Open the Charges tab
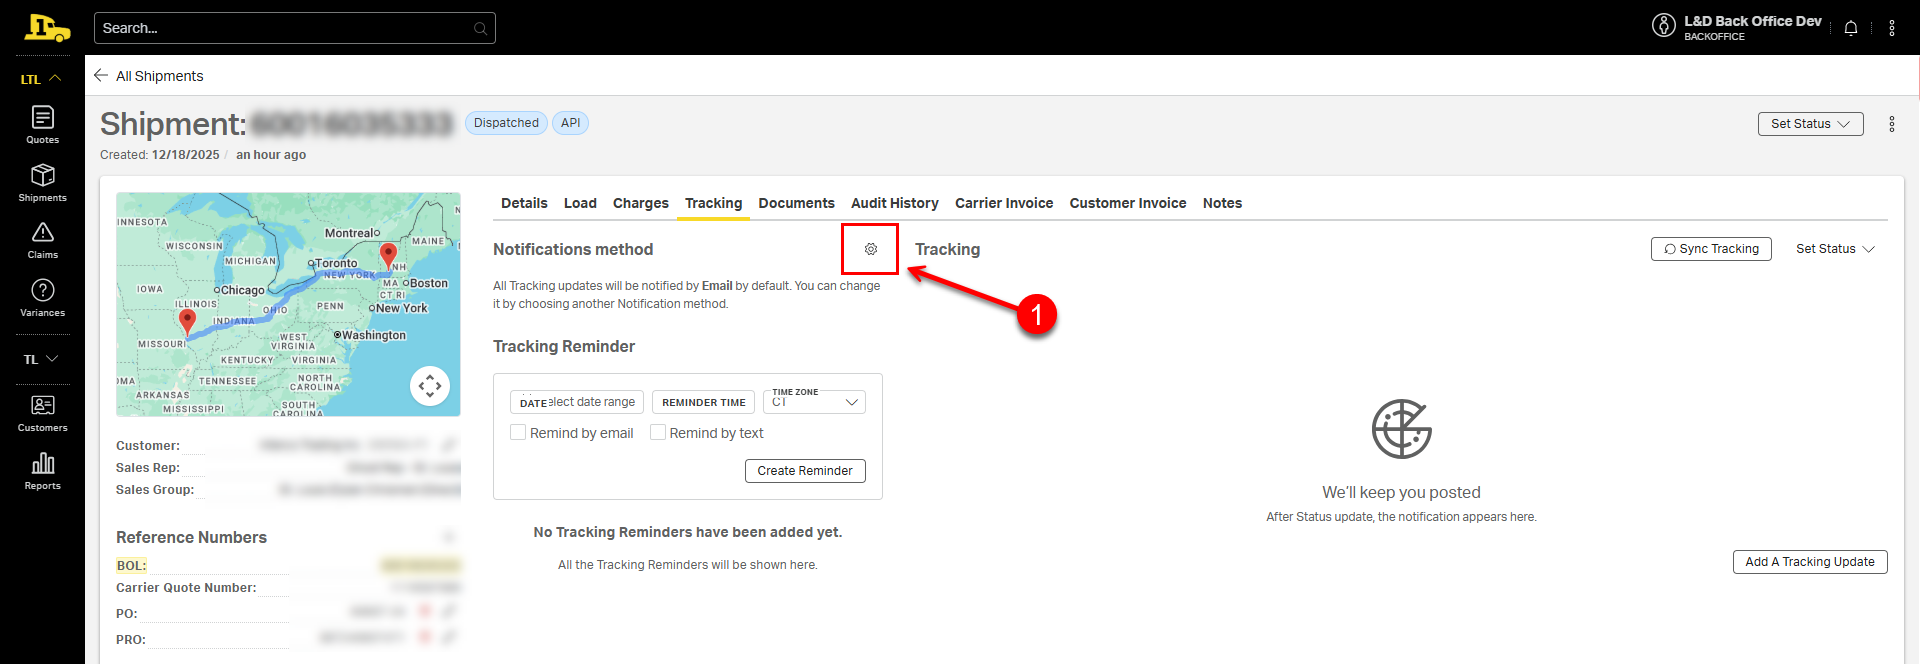The height and width of the screenshot is (664, 1920). tap(641, 203)
